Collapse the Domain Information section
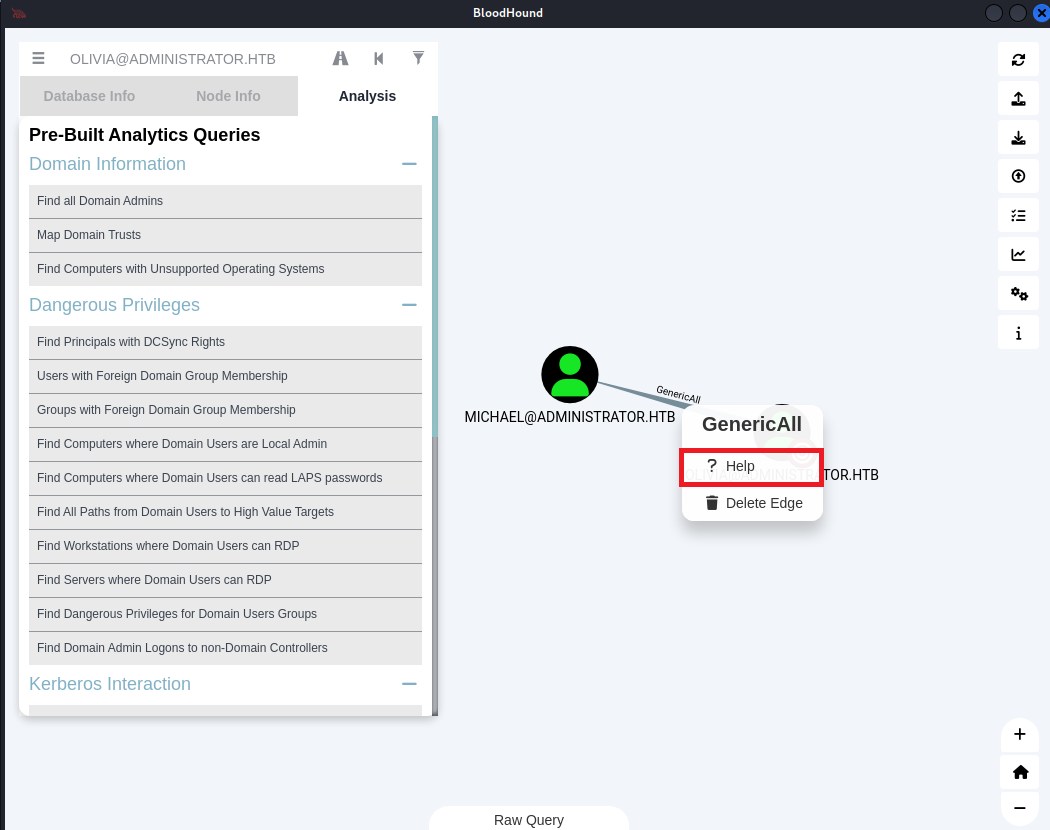Viewport: 1050px width, 830px height. coord(408,164)
